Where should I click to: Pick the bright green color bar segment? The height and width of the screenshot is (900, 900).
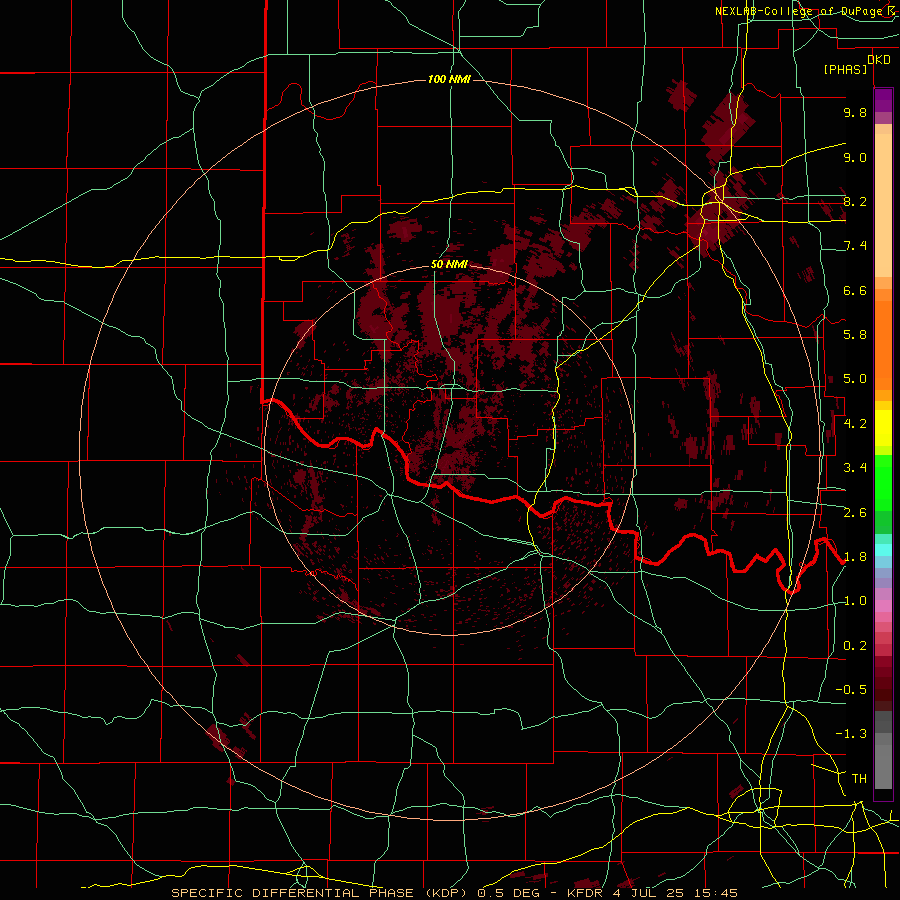(883, 482)
